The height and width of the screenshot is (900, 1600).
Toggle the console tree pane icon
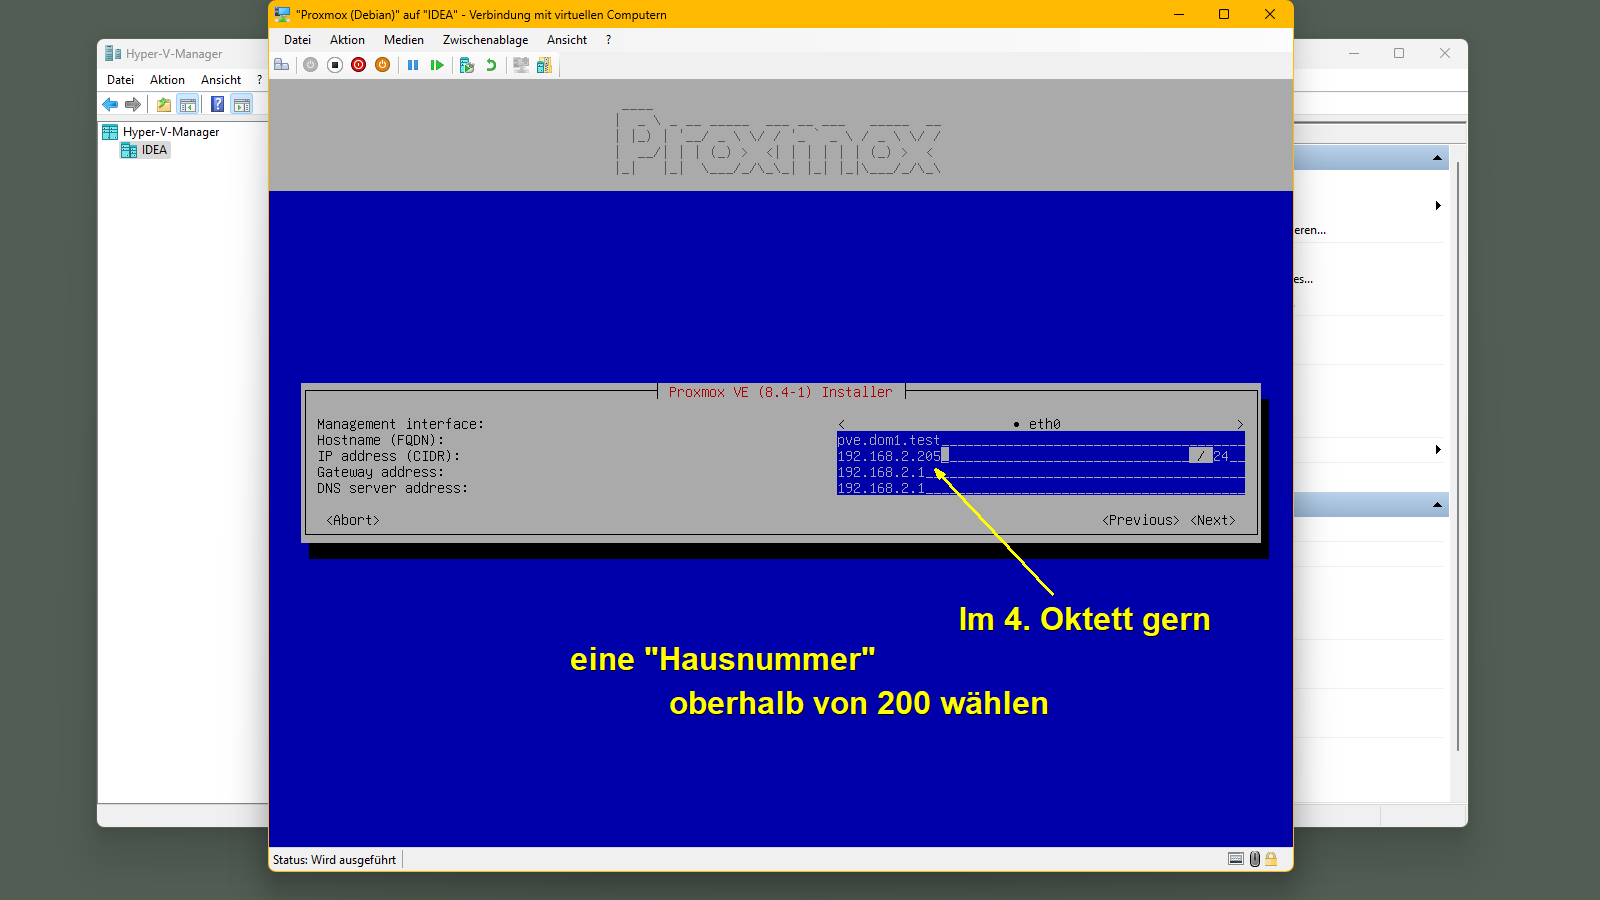tap(187, 104)
